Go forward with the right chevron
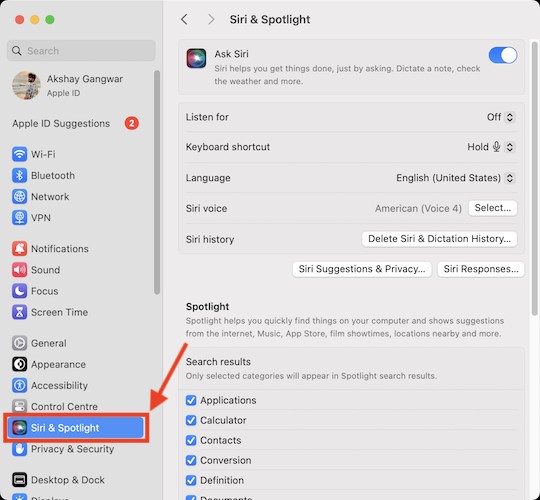The height and width of the screenshot is (500, 540). [211, 19]
